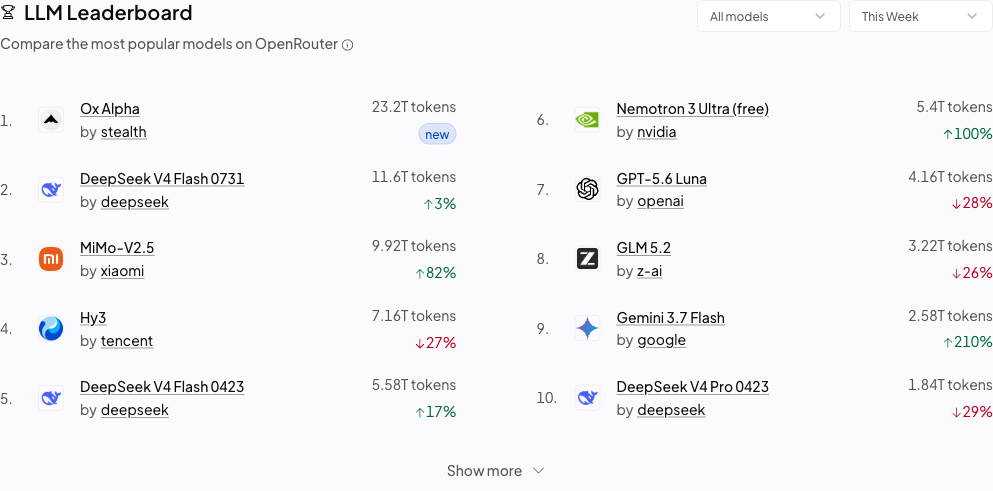Click the ↑100% change for Nemotron 3 Ultra
Viewport: 993px width, 491px height.
[968, 134]
